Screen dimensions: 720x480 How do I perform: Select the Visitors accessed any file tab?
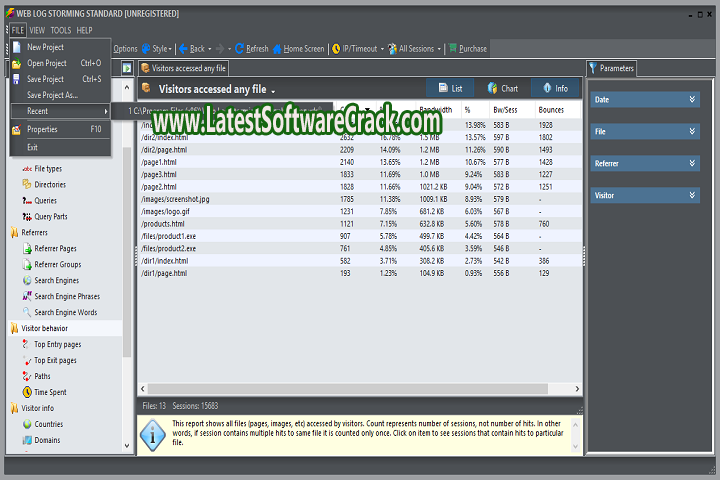point(184,68)
